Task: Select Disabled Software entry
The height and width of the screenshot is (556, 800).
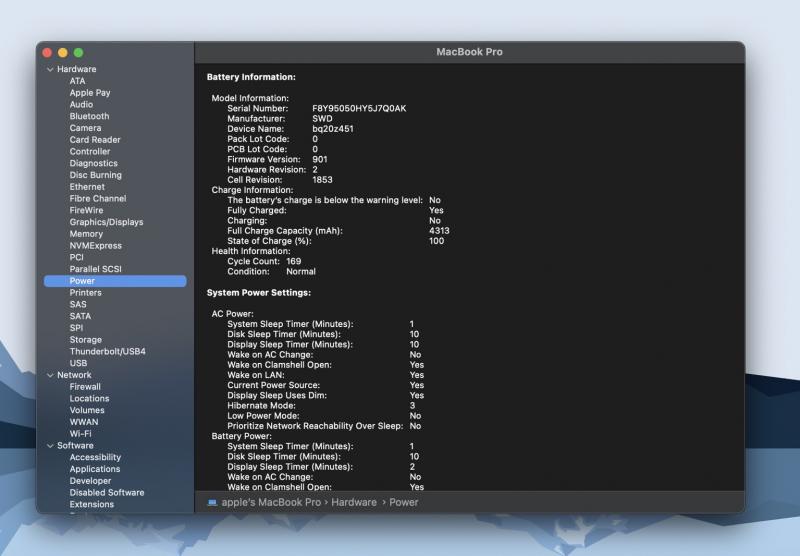Action: click(107, 493)
